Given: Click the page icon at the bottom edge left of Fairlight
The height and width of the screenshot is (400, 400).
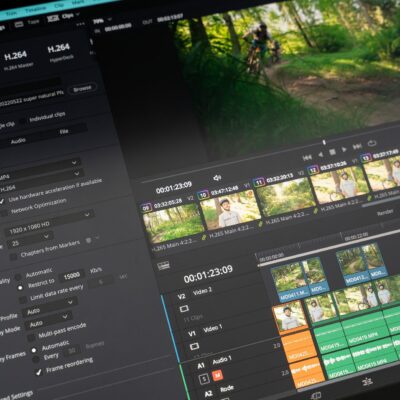Looking at the screenshot, I should pos(315,395).
